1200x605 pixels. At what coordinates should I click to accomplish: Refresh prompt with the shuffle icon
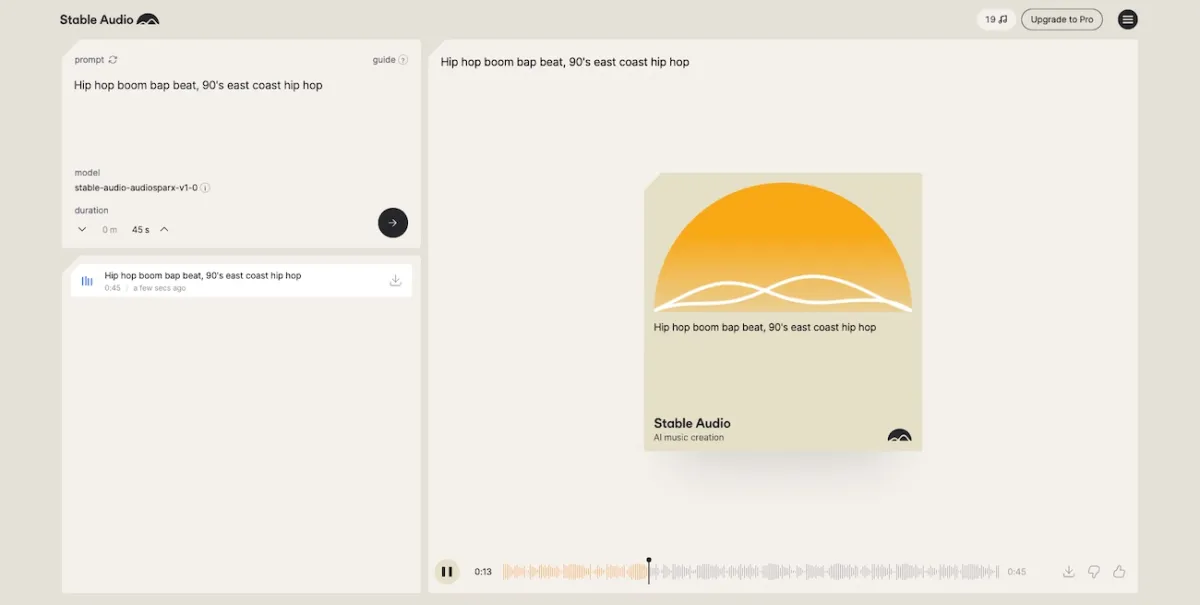tap(113, 60)
